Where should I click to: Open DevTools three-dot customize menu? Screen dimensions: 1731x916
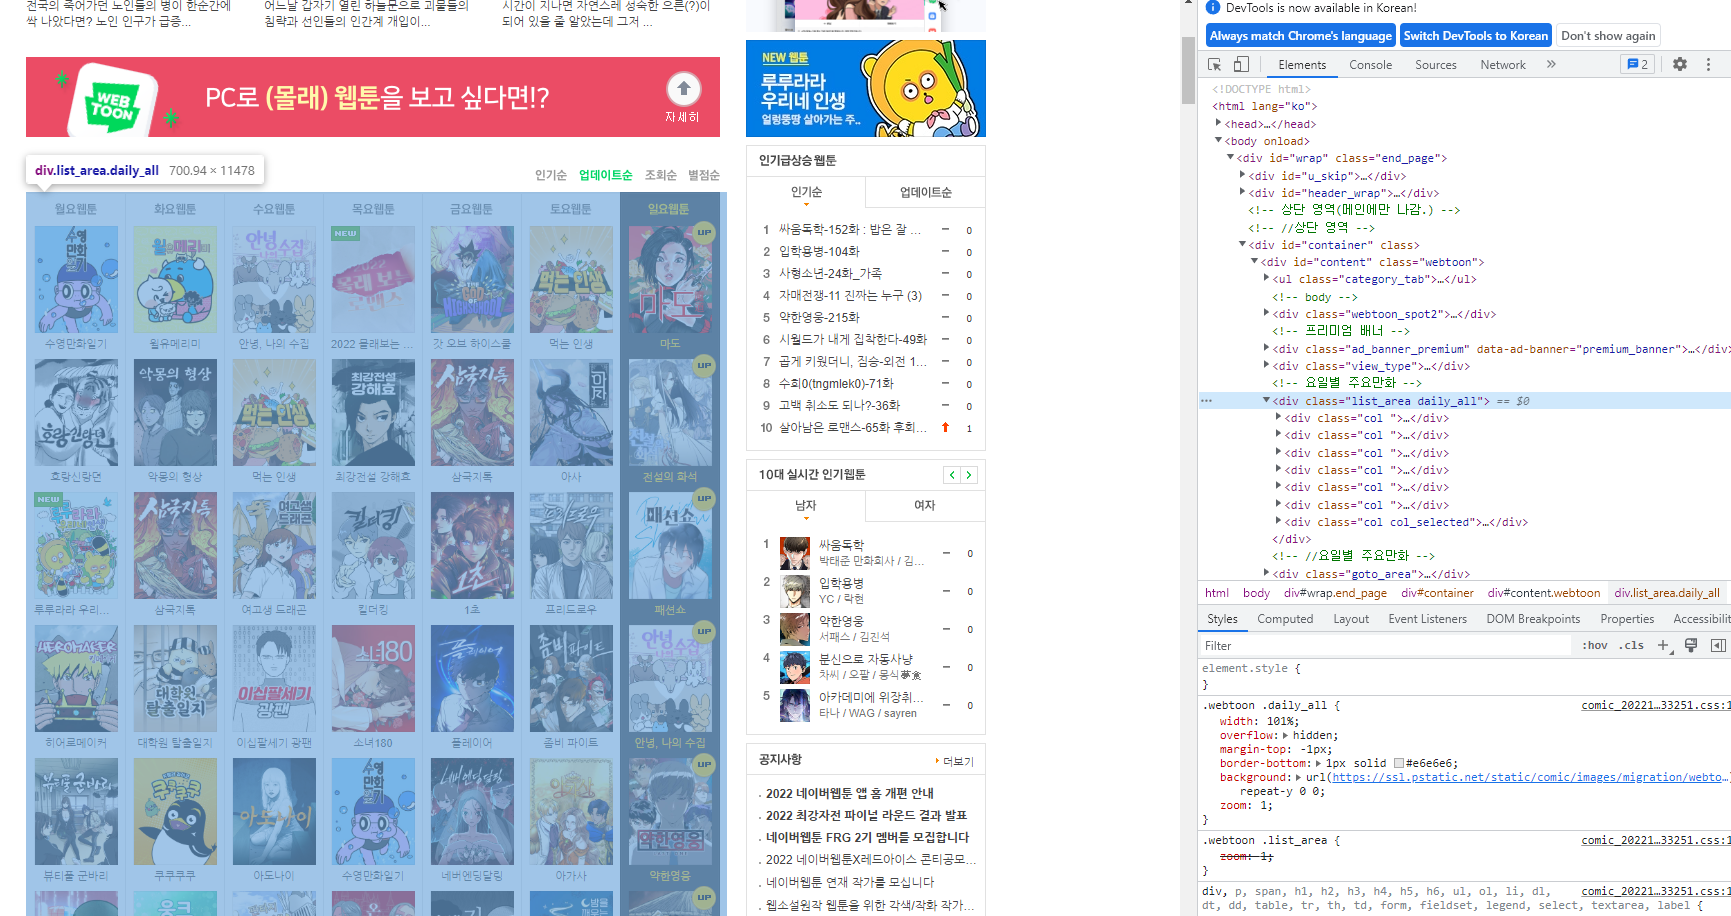coord(1708,64)
